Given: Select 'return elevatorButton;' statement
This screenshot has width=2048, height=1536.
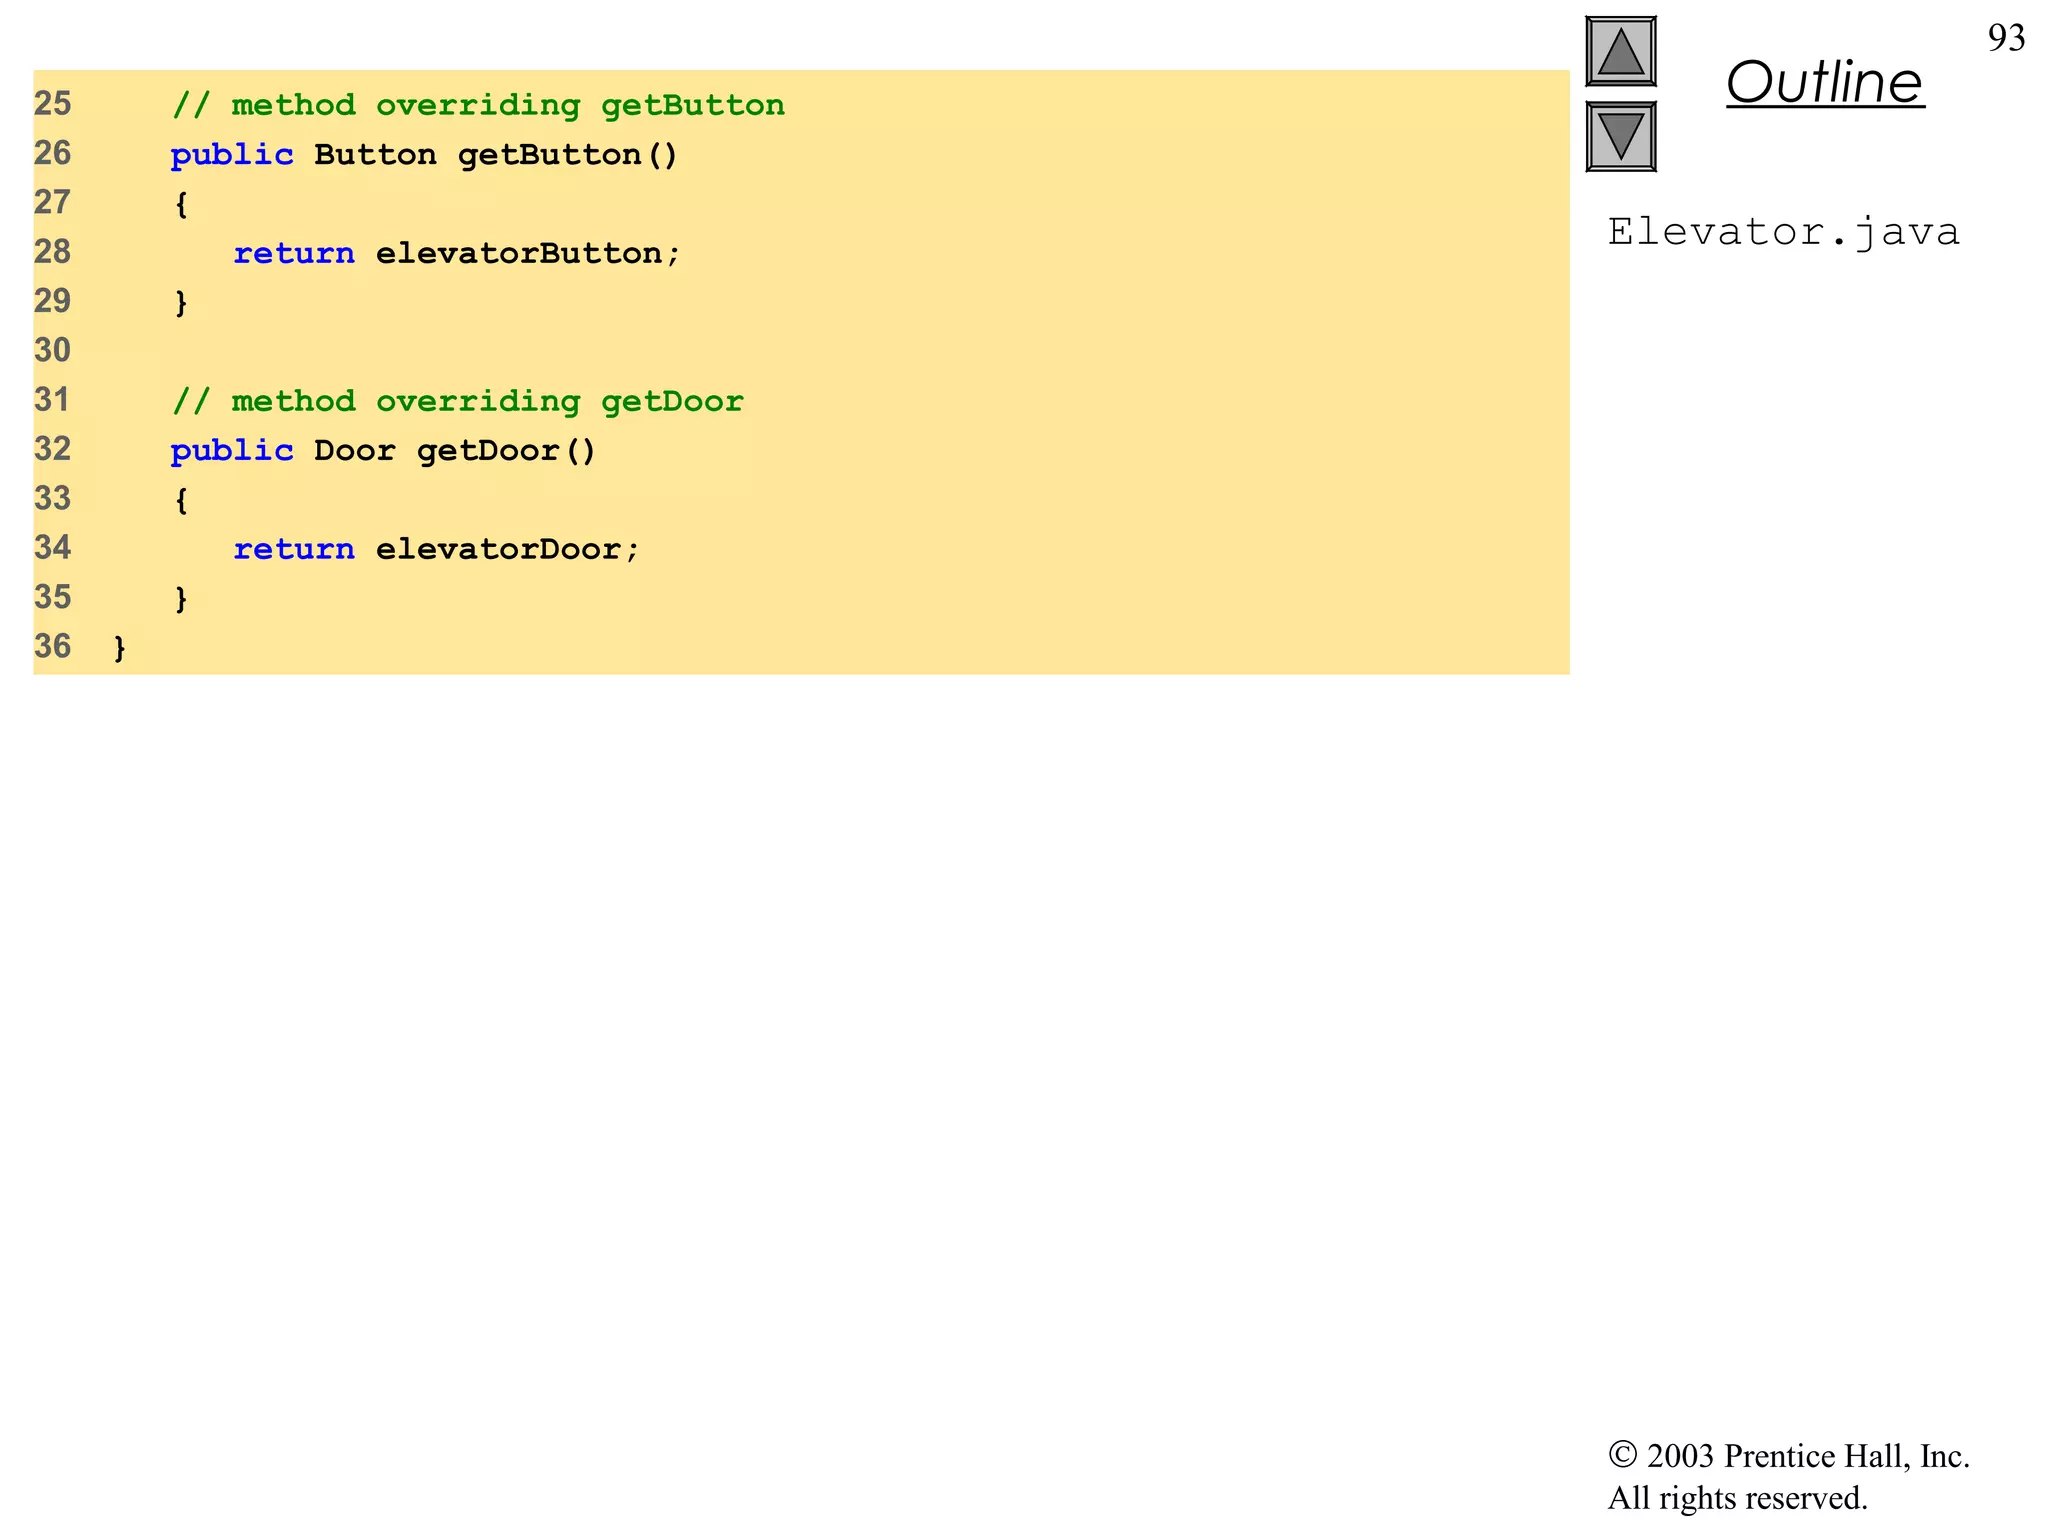Looking at the screenshot, I should tap(457, 253).
